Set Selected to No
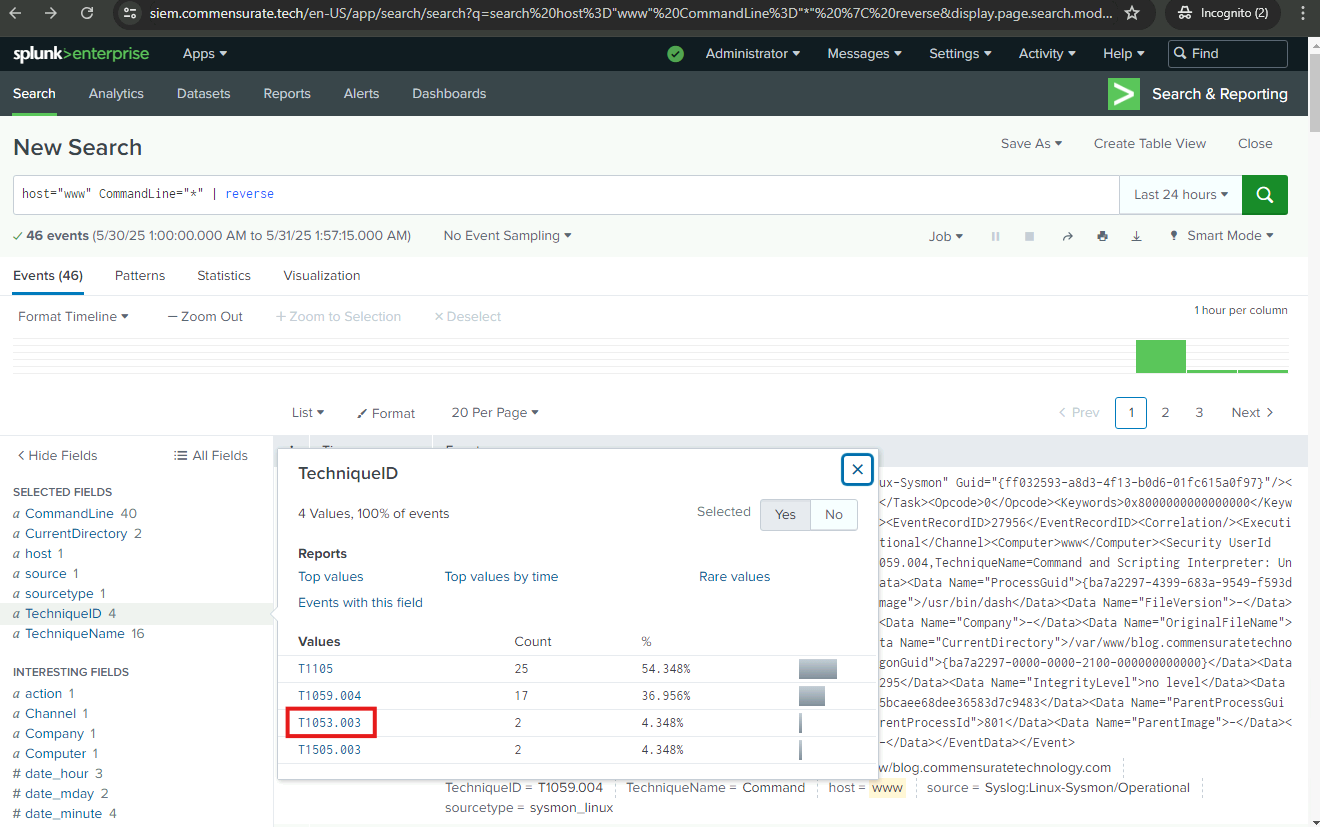This screenshot has height=827, width=1320. pos(833,514)
